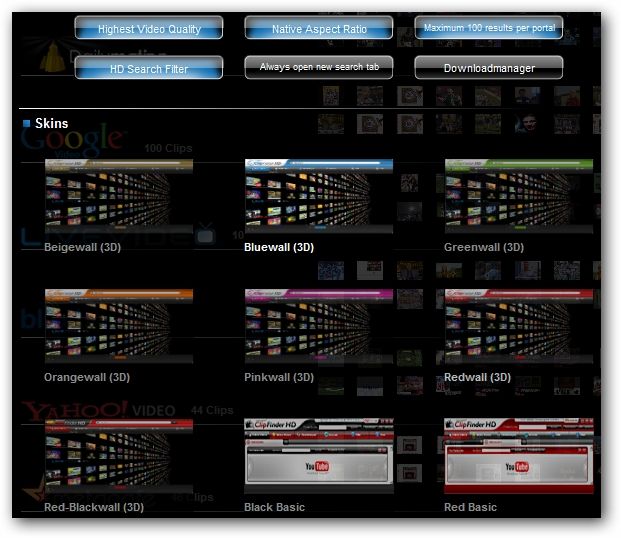621x538 pixels.
Task: Select the Bluewall (3D) skin thumbnail
Action: pos(319,196)
